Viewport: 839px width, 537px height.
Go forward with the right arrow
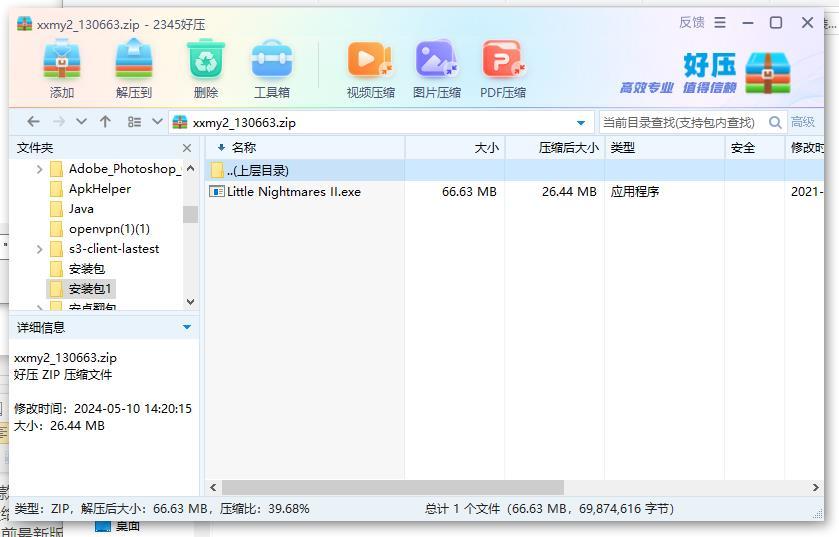coord(58,122)
